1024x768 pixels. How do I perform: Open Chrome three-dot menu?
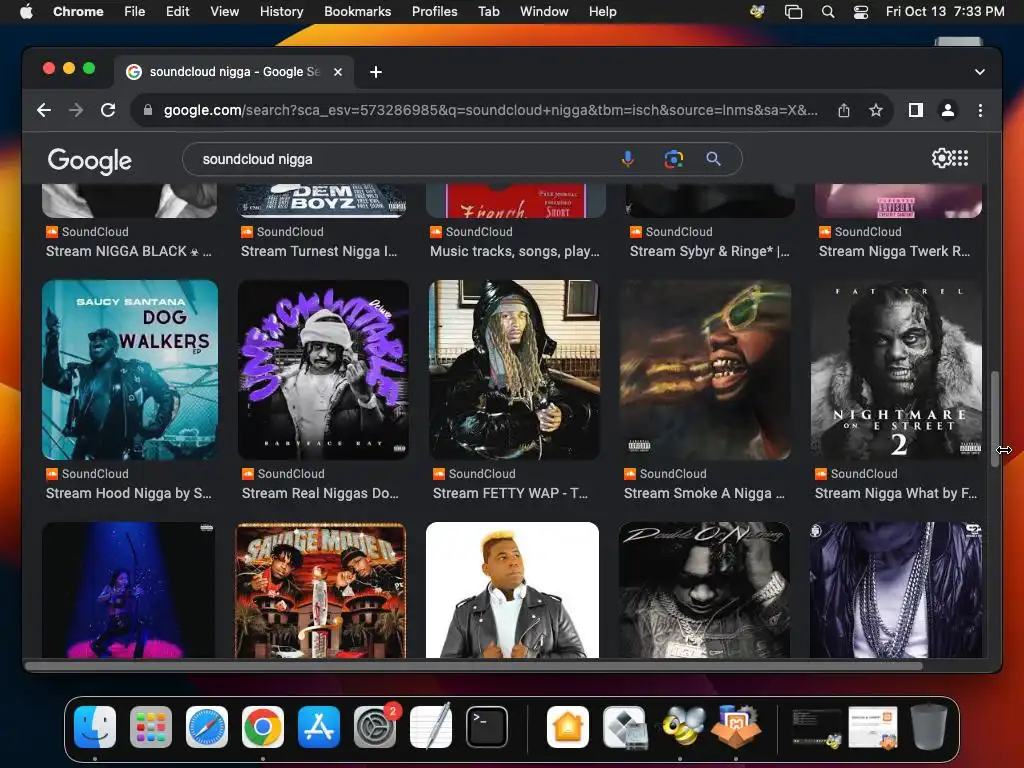coord(980,110)
